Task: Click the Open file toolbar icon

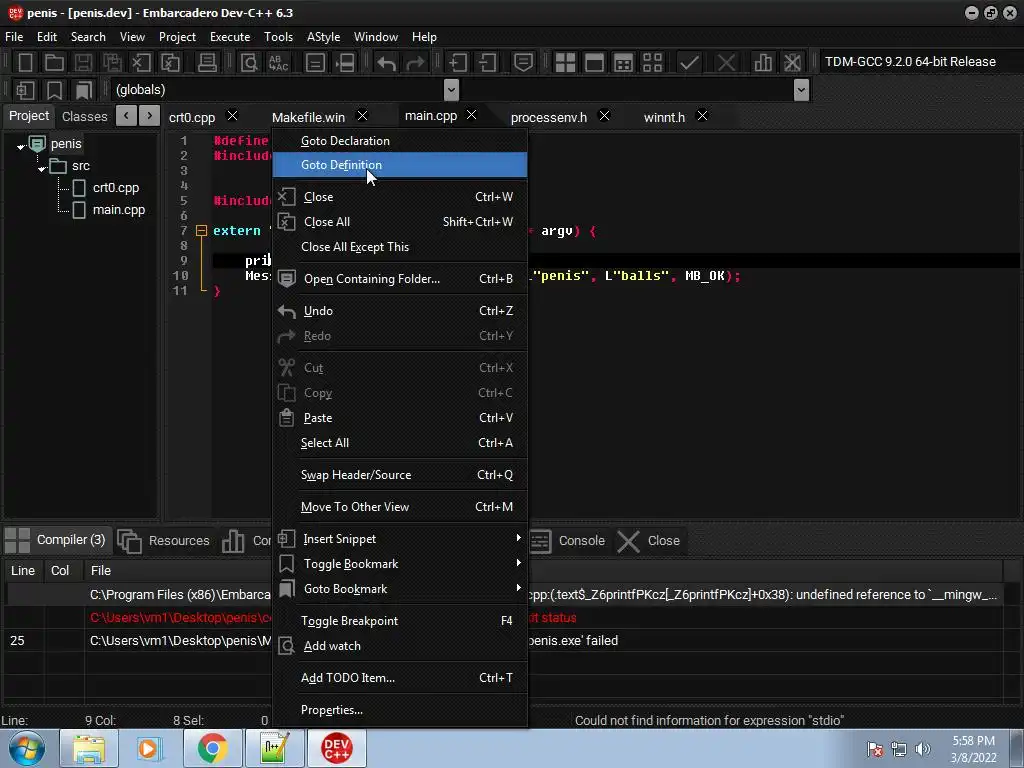Action: point(54,62)
